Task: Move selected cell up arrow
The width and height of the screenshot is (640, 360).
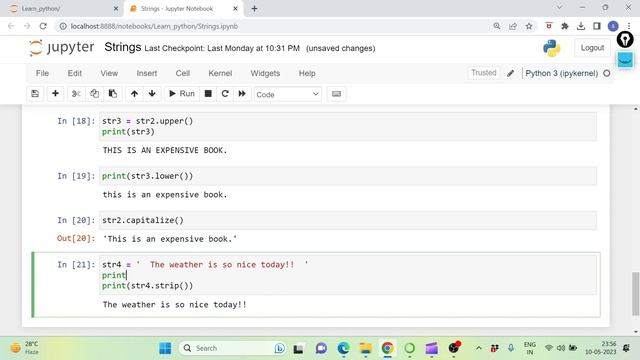Action: pos(134,94)
